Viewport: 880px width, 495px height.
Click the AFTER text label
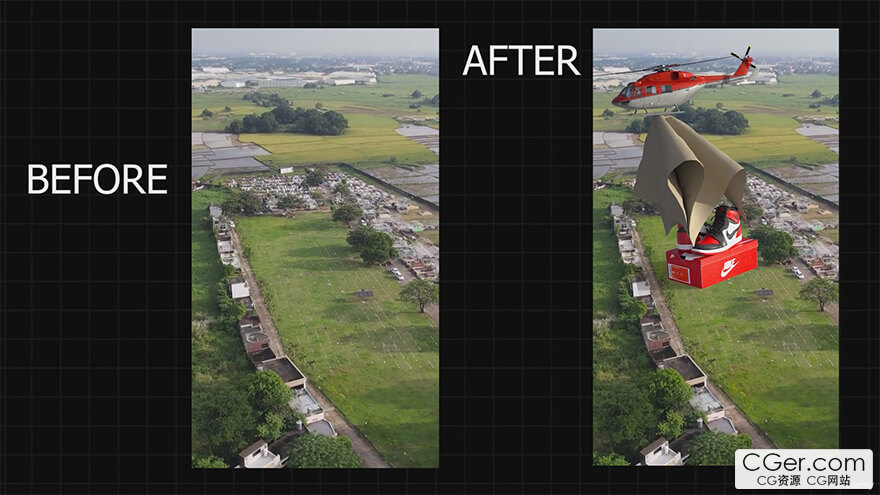click(521, 60)
